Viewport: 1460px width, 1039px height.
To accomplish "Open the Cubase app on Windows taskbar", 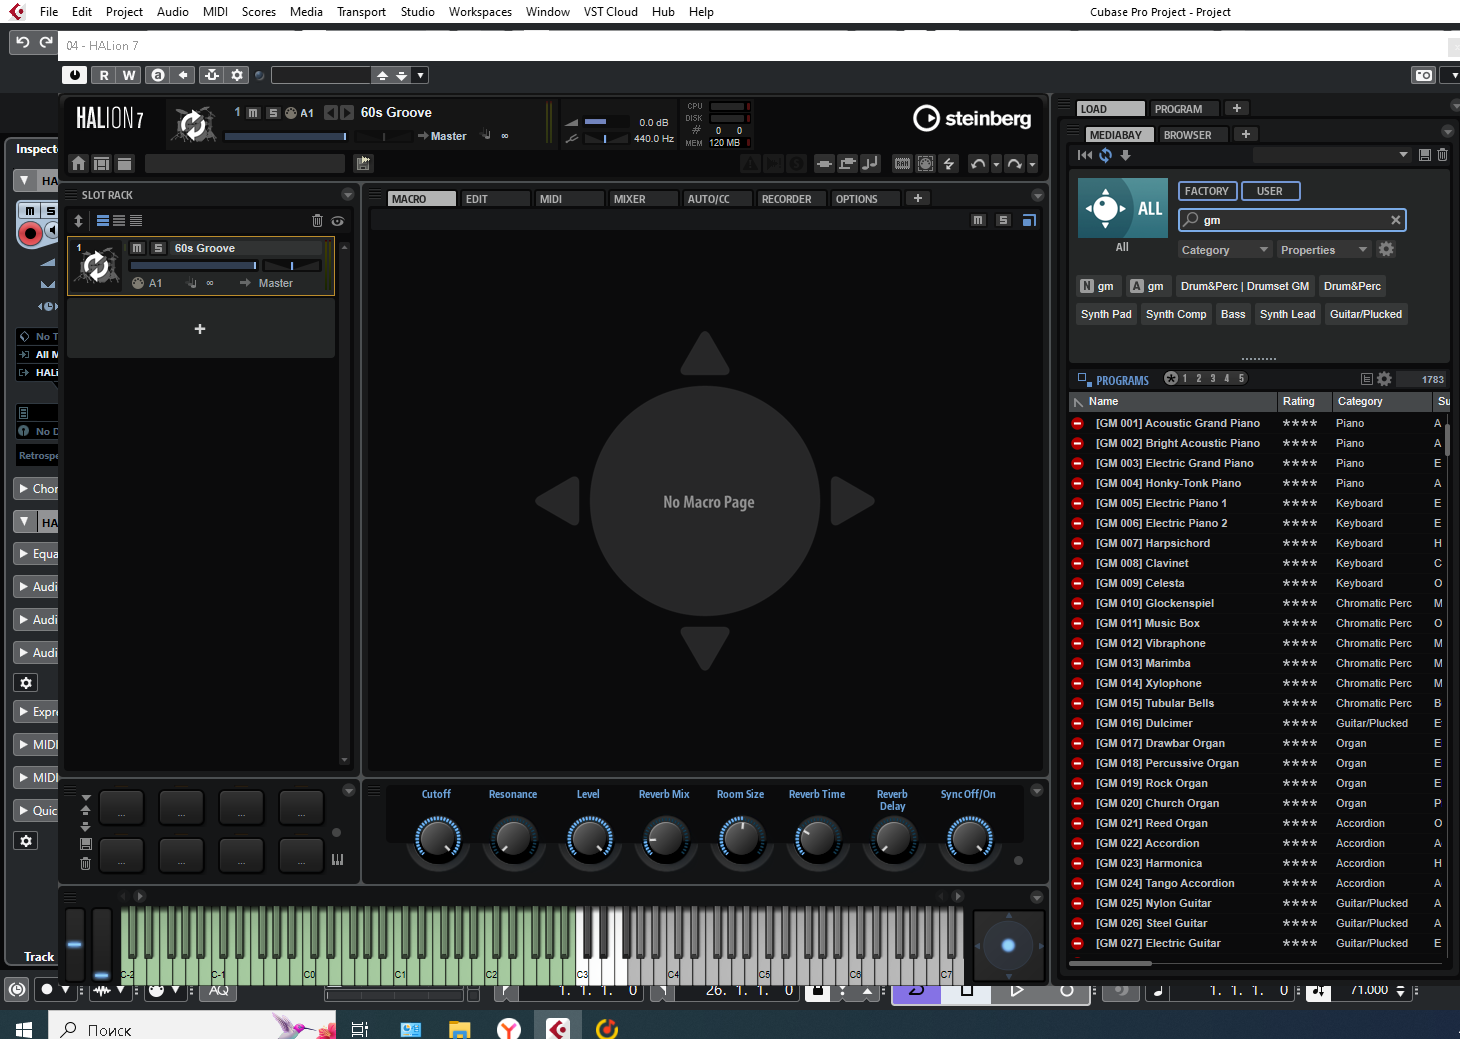I will [x=558, y=1028].
